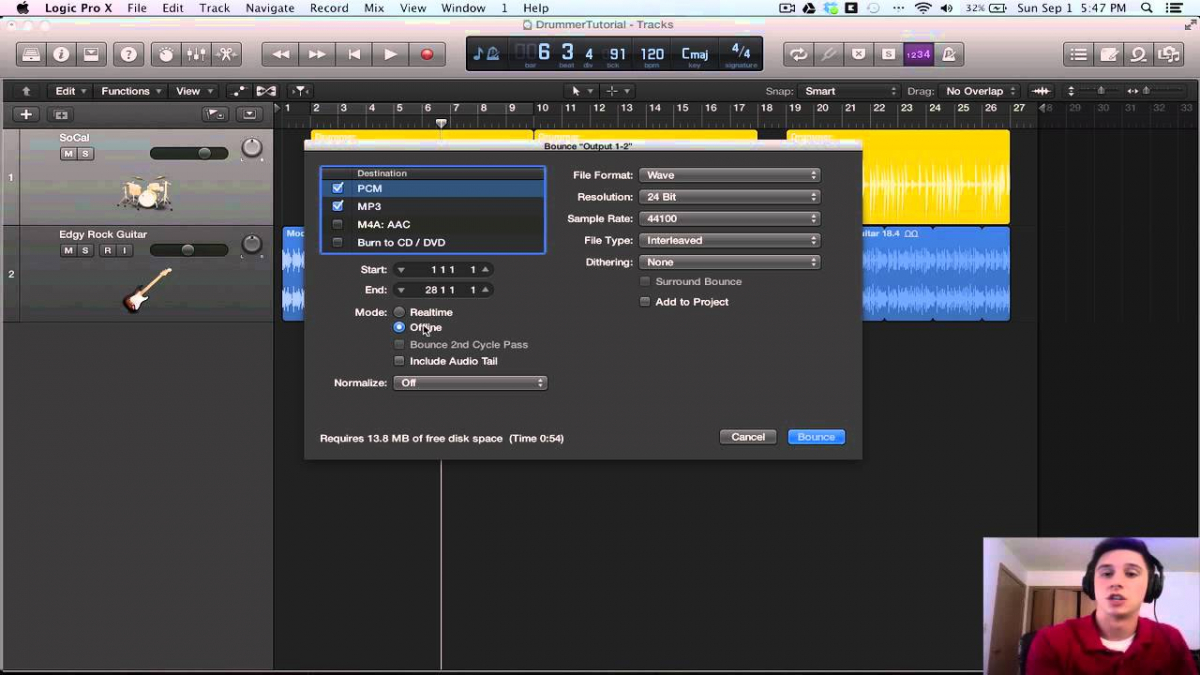Mute the Edgy Rock Guitar track

click(x=68, y=250)
